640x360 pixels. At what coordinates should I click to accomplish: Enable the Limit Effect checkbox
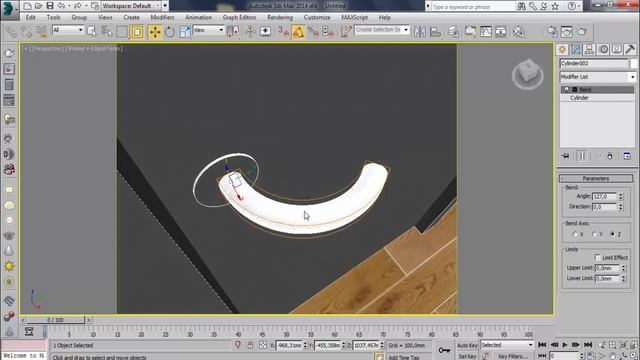click(x=598, y=258)
